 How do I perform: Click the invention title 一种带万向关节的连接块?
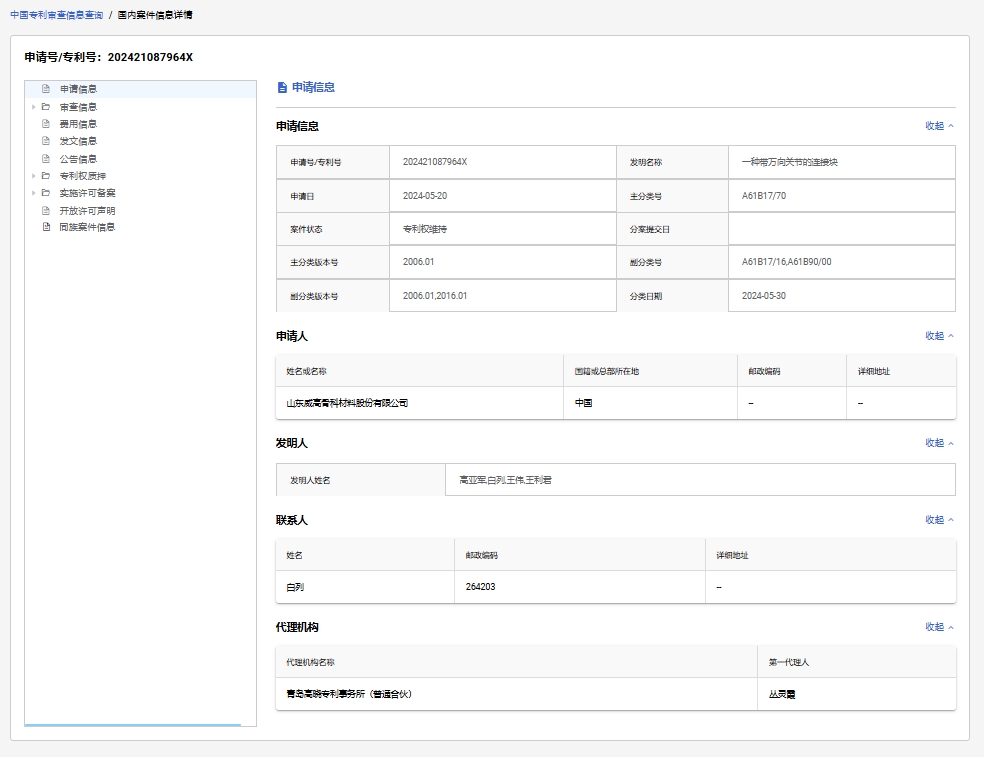point(789,162)
